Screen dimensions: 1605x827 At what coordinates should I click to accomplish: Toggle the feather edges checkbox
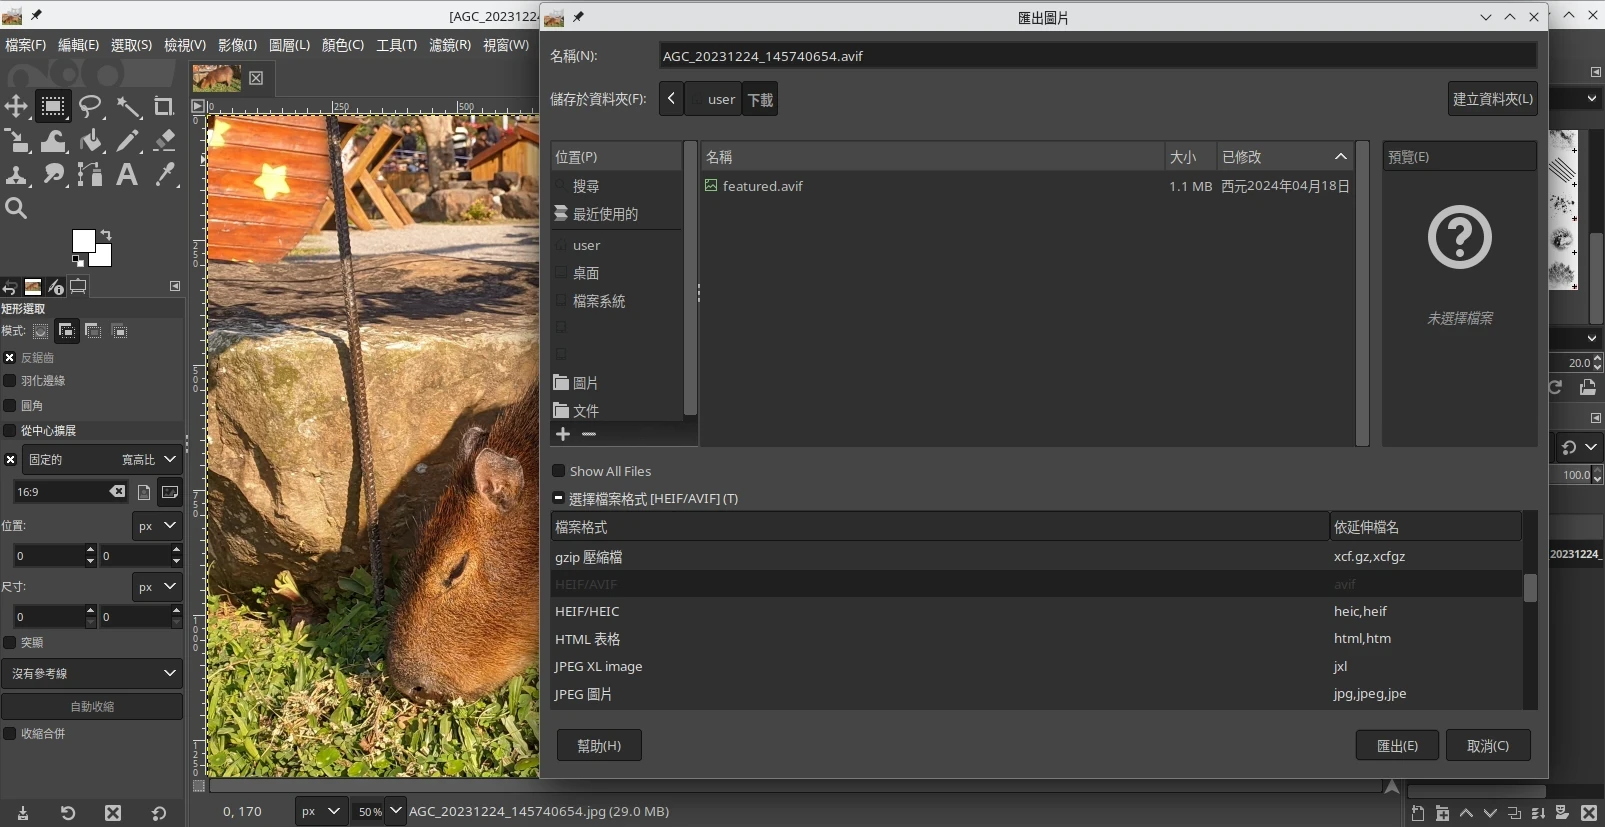[x=10, y=381]
